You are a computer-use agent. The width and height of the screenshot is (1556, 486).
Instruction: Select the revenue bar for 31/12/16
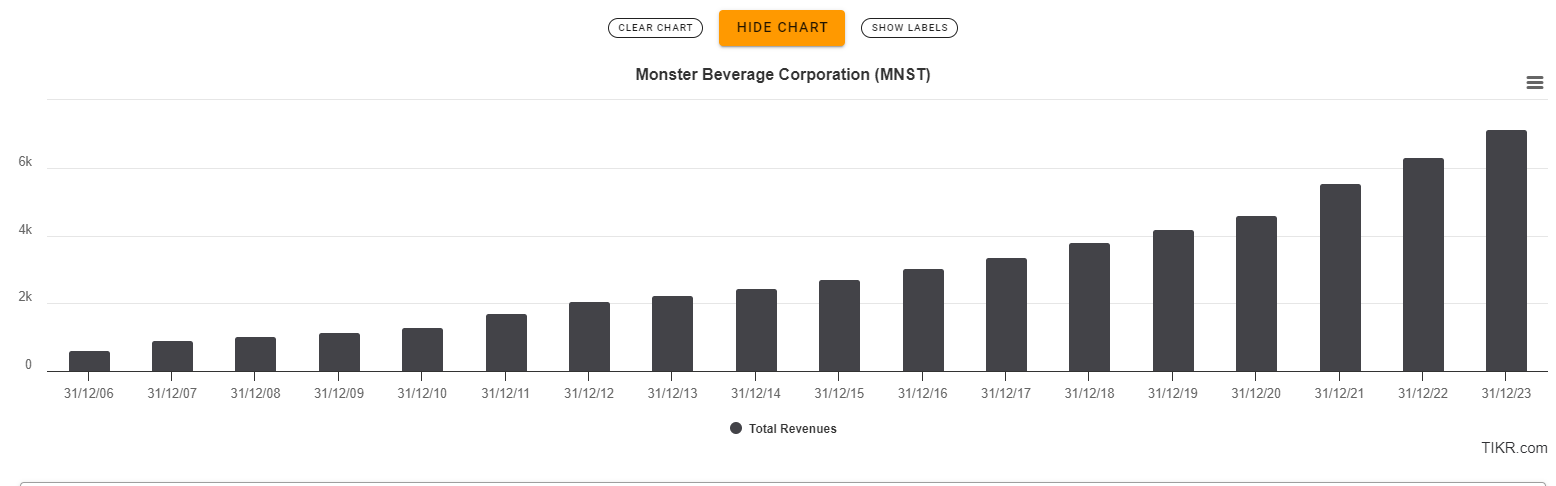(923, 320)
